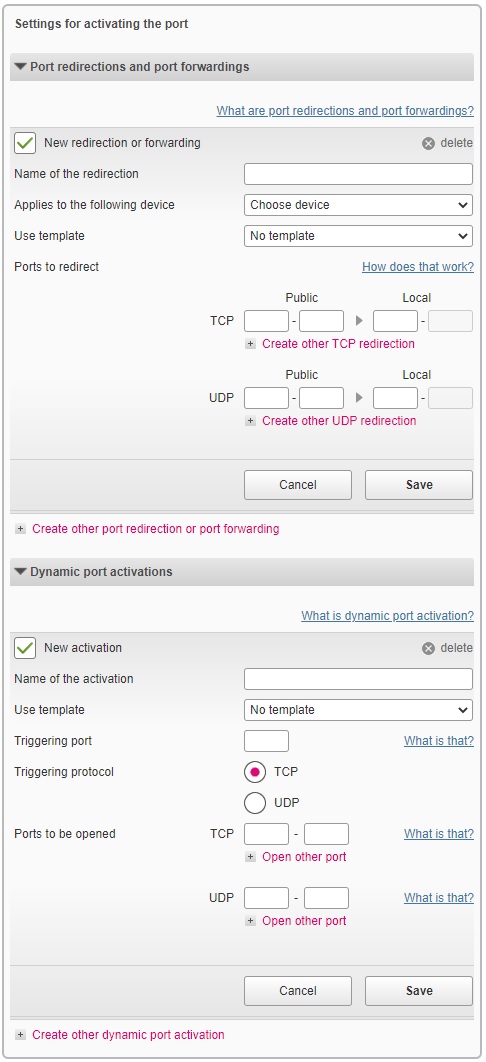Click plus icon beside Create other port redirection
This screenshot has width=486, height=1062.
pos(20,529)
